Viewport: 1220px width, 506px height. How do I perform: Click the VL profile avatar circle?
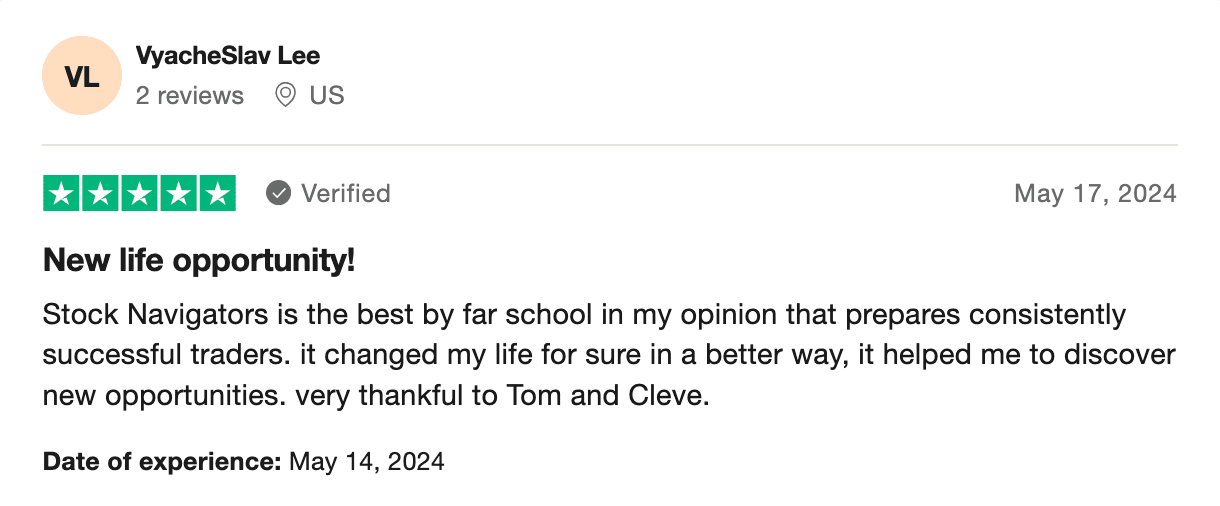(x=82, y=75)
